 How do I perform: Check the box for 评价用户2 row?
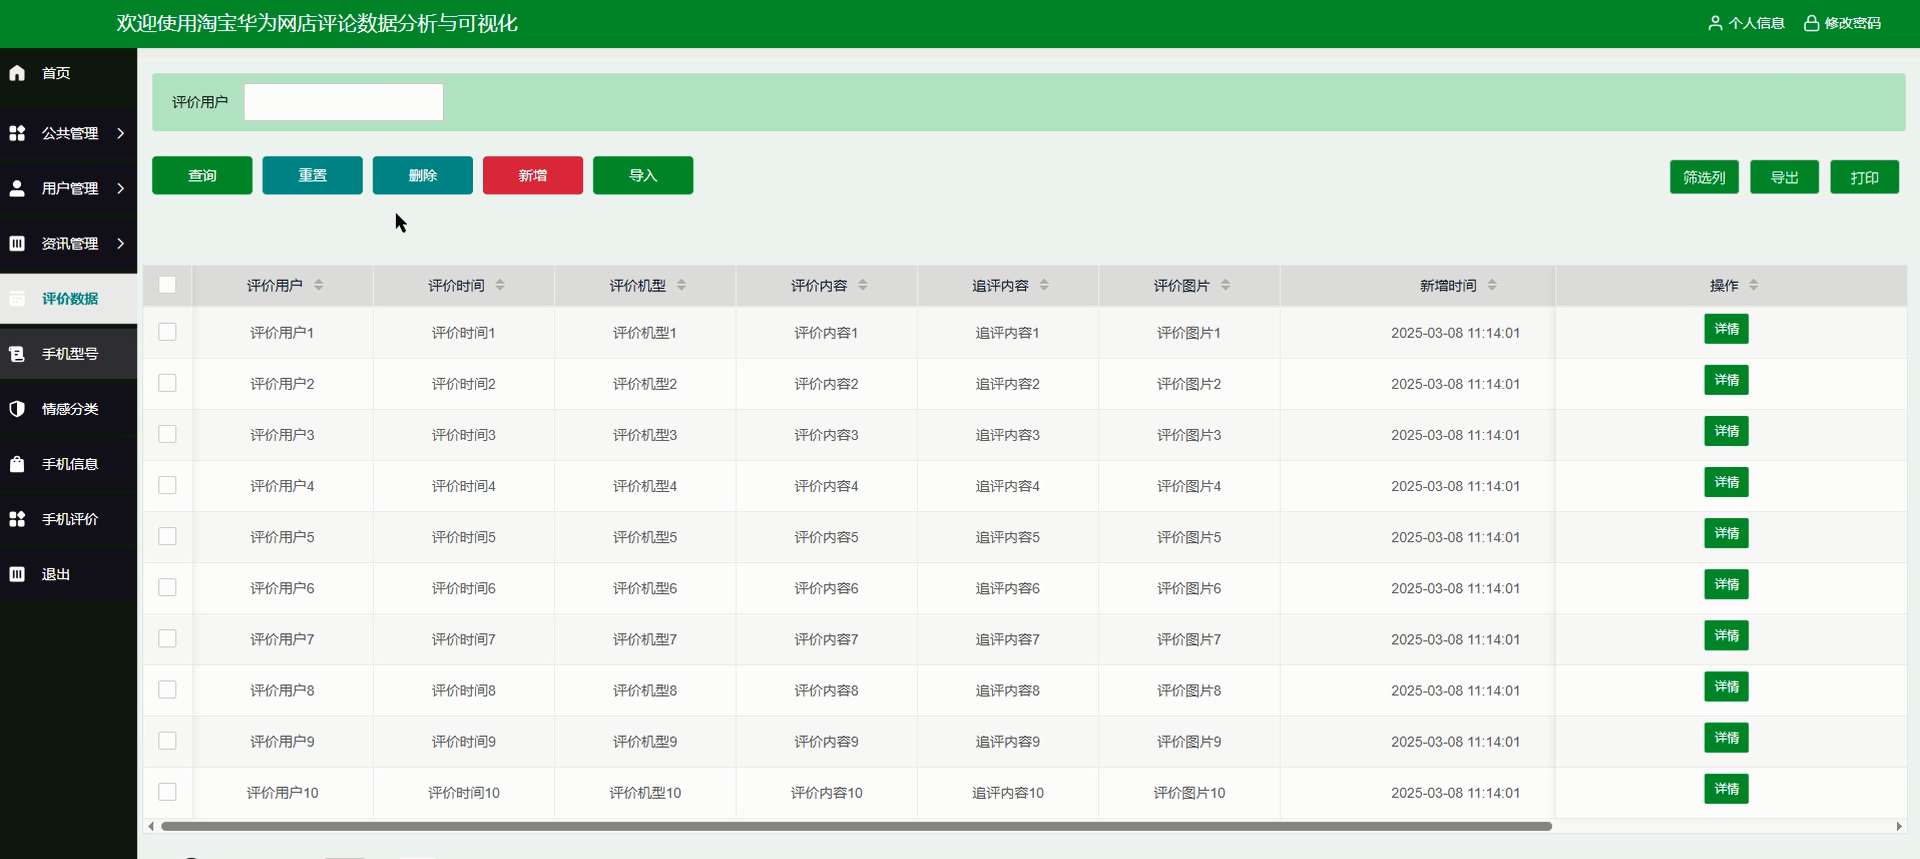(167, 383)
